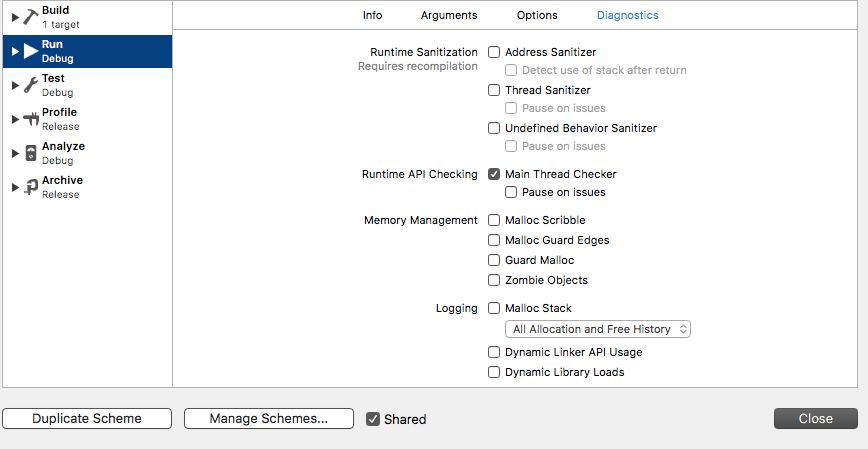Image resolution: width=868 pixels, height=449 pixels.
Task: Enable the Address Sanitizer checkbox
Action: click(x=494, y=52)
